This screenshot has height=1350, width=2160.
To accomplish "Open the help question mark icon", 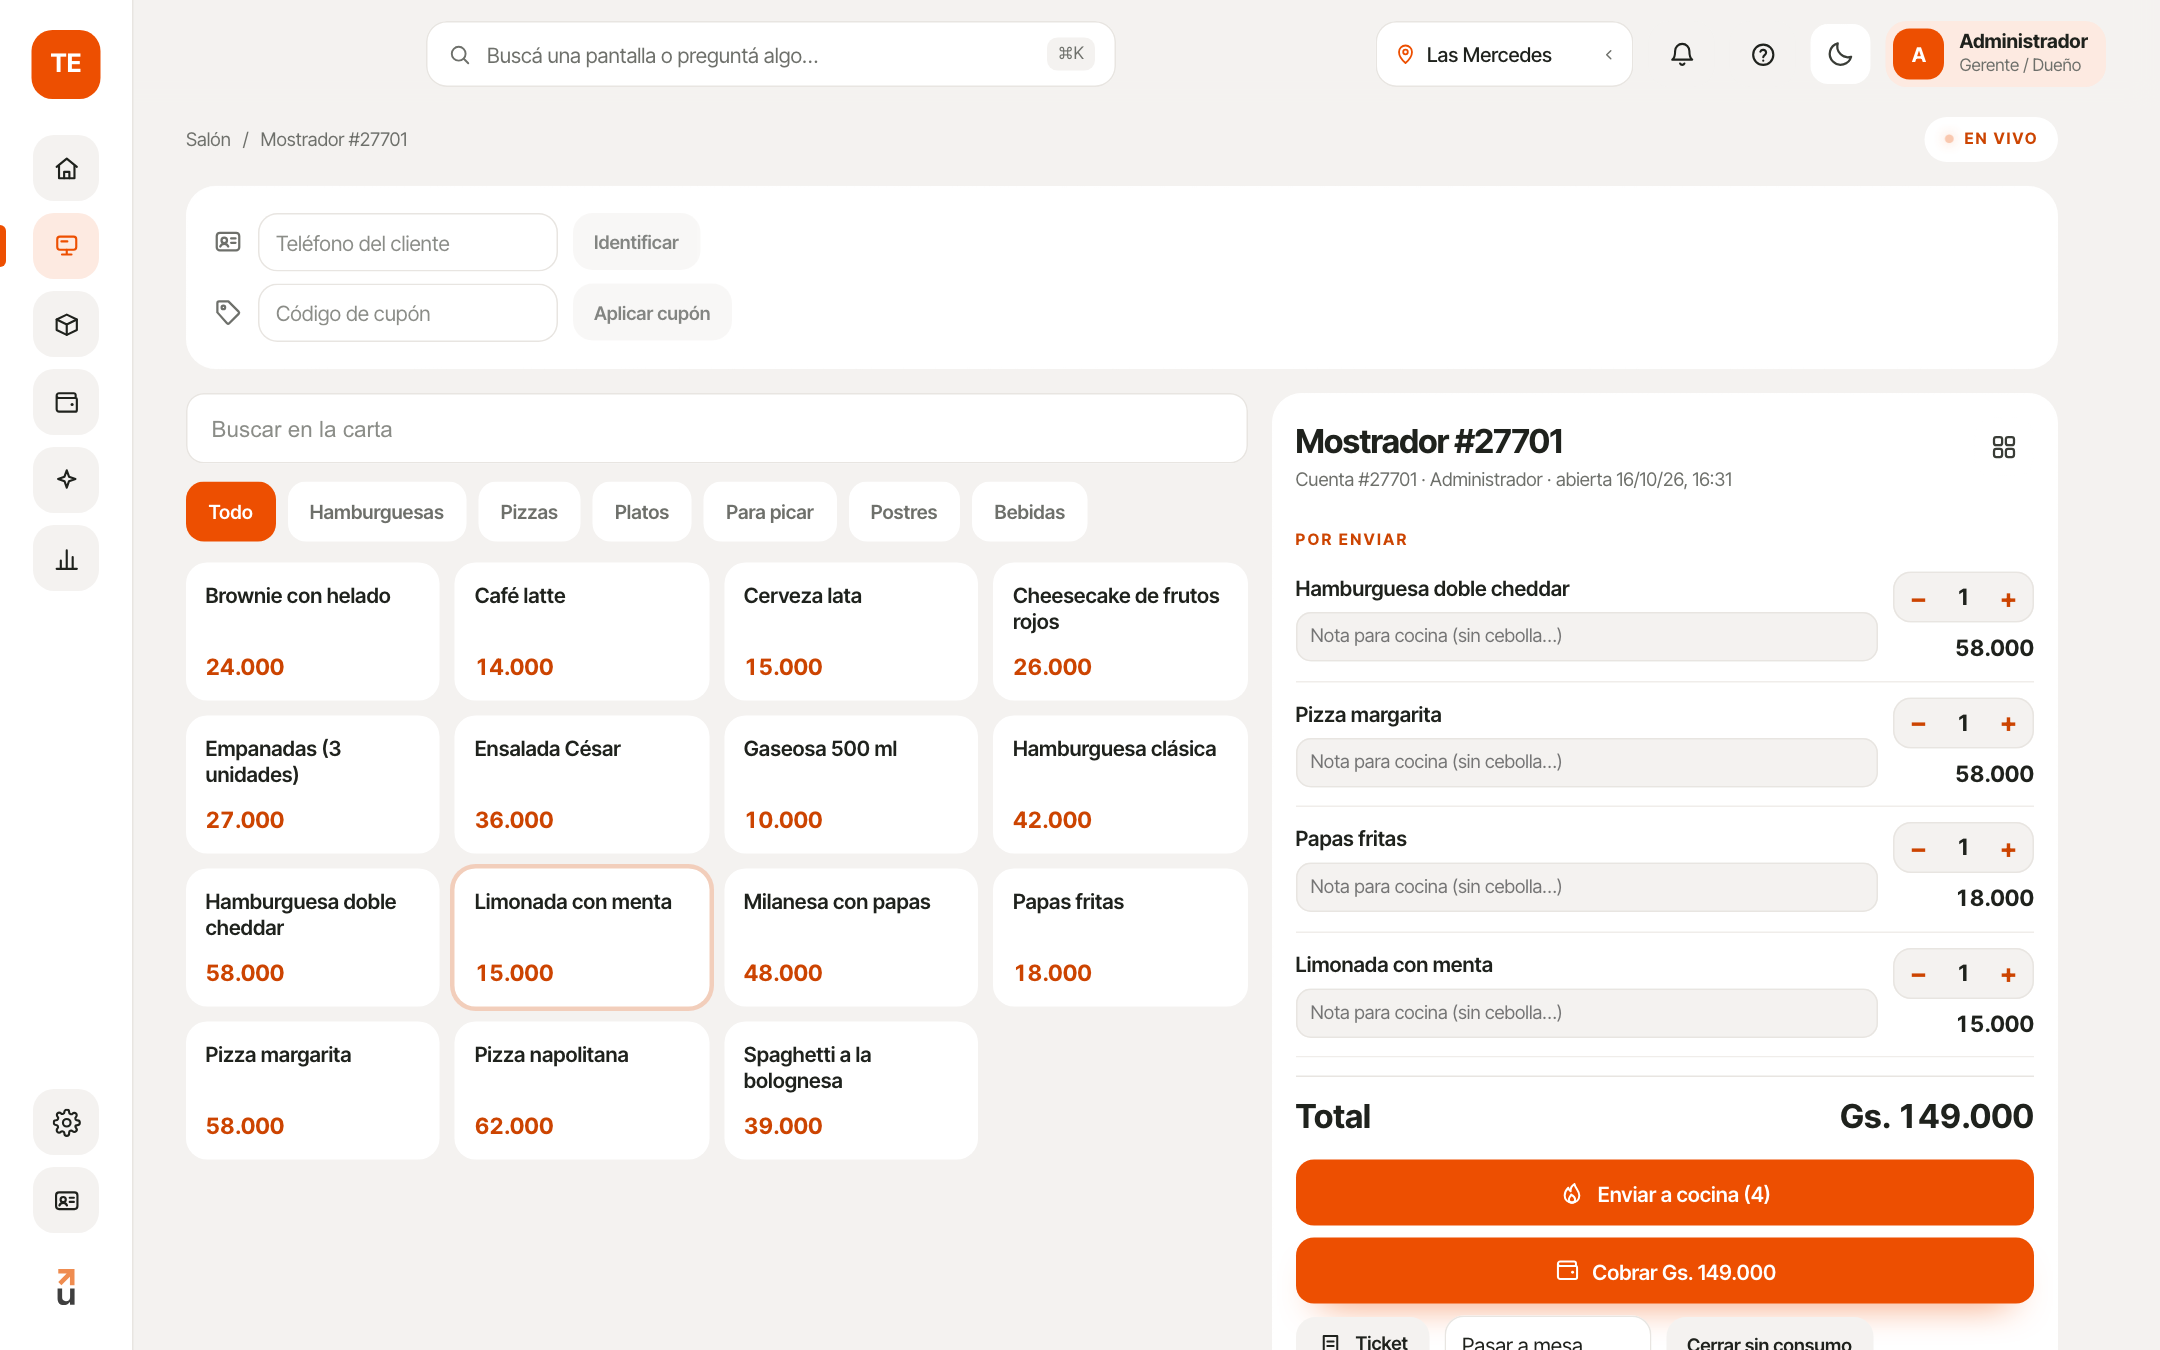I will click(1762, 54).
